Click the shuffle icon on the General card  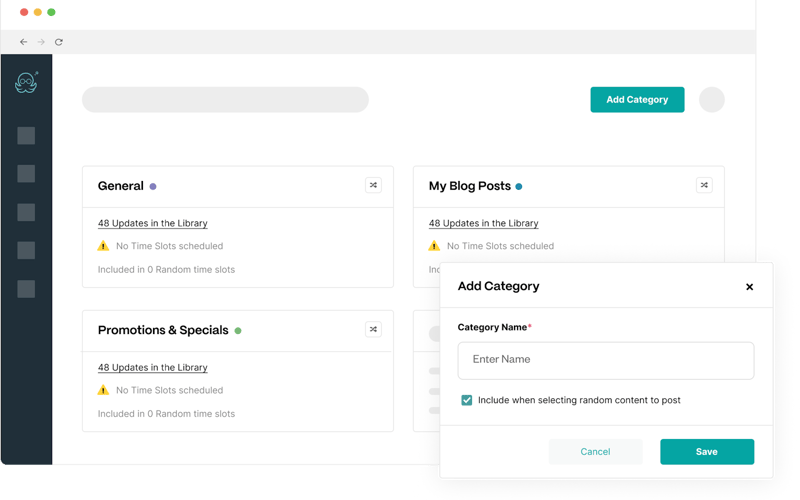(x=373, y=185)
